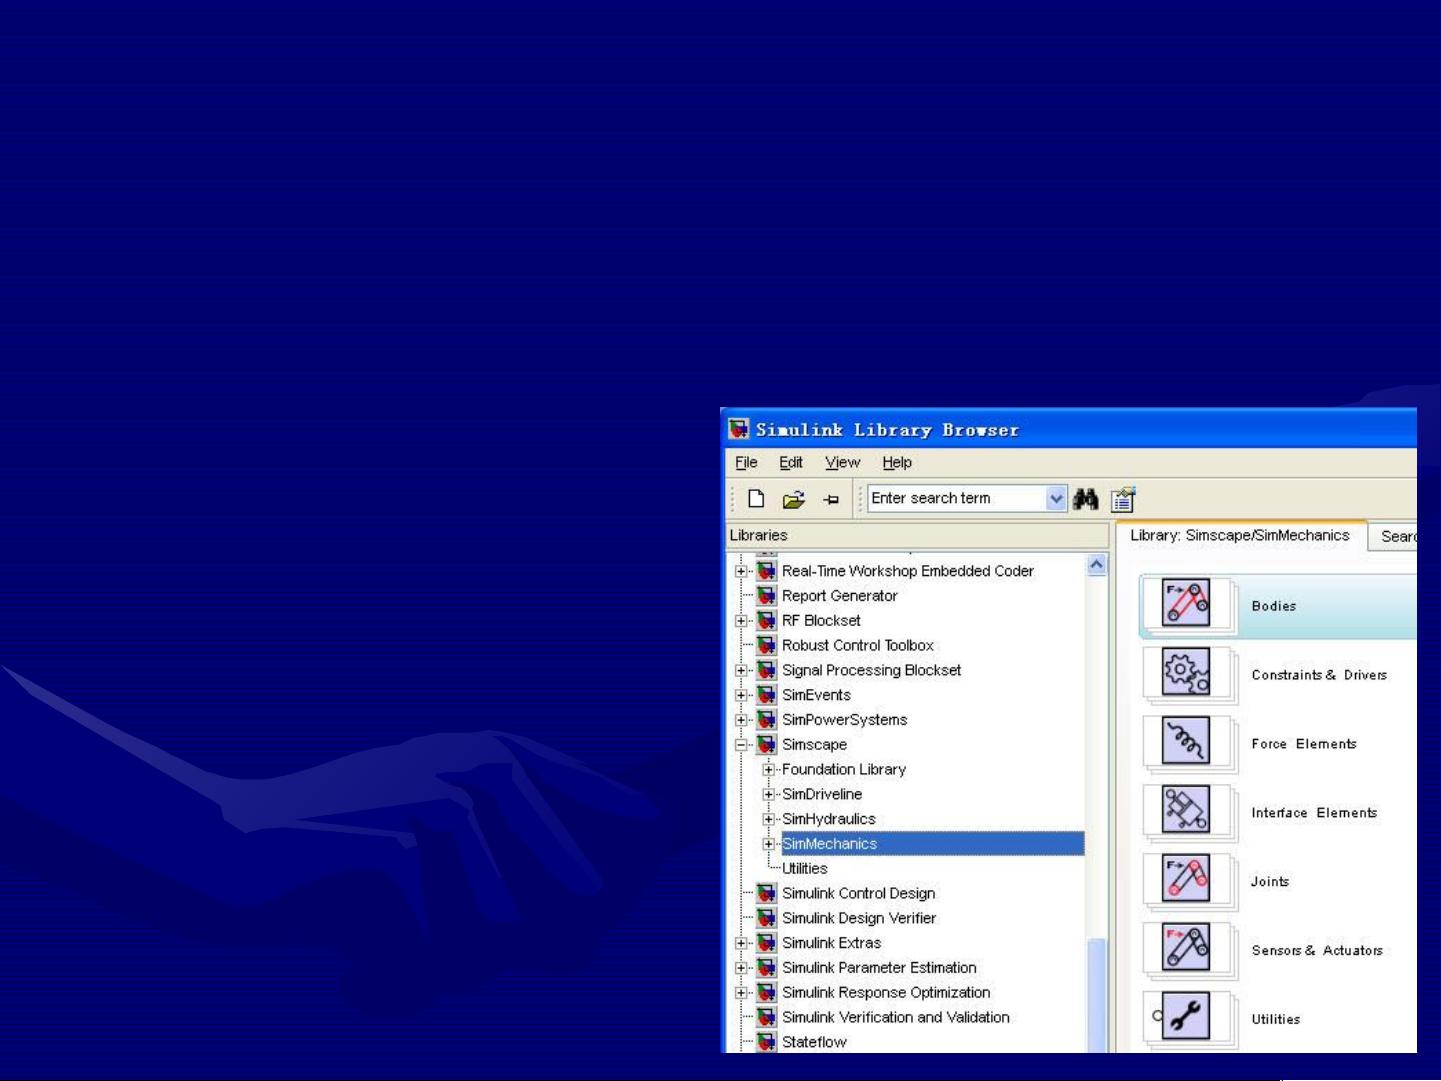
Task: Select the SimDriveline tree row
Action: pyautogui.click(x=822, y=794)
